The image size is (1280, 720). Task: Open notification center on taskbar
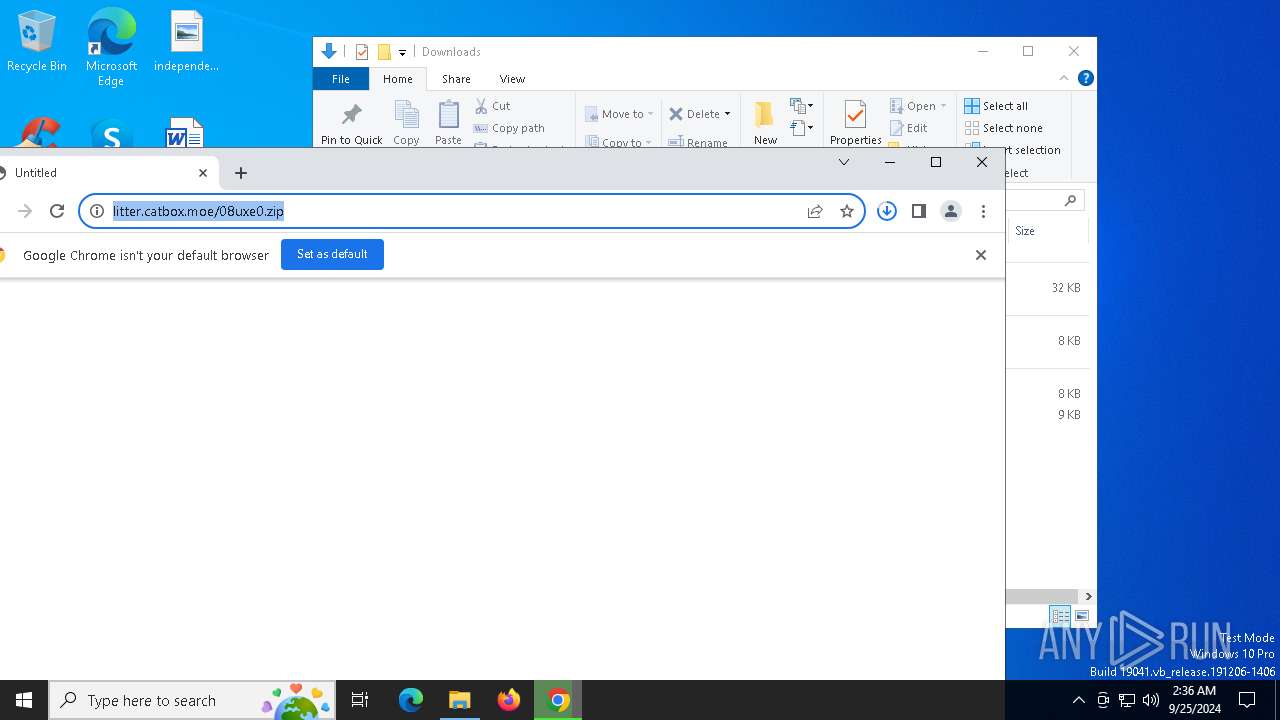1247,700
